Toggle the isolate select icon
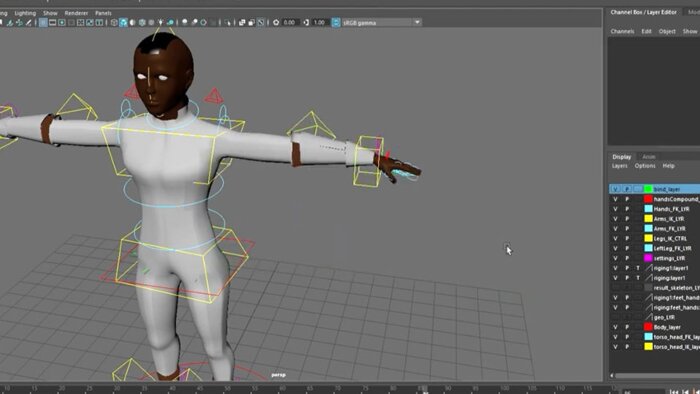Image resolution: width=700 pixels, height=394 pixels. pos(228,22)
